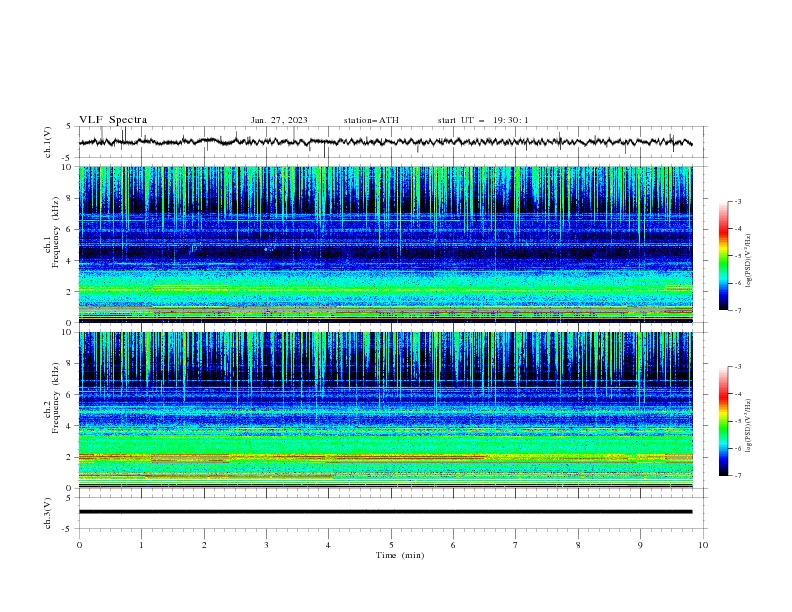
Task: Click the ch.1 spectrogram panel
Action: click(385, 244)
